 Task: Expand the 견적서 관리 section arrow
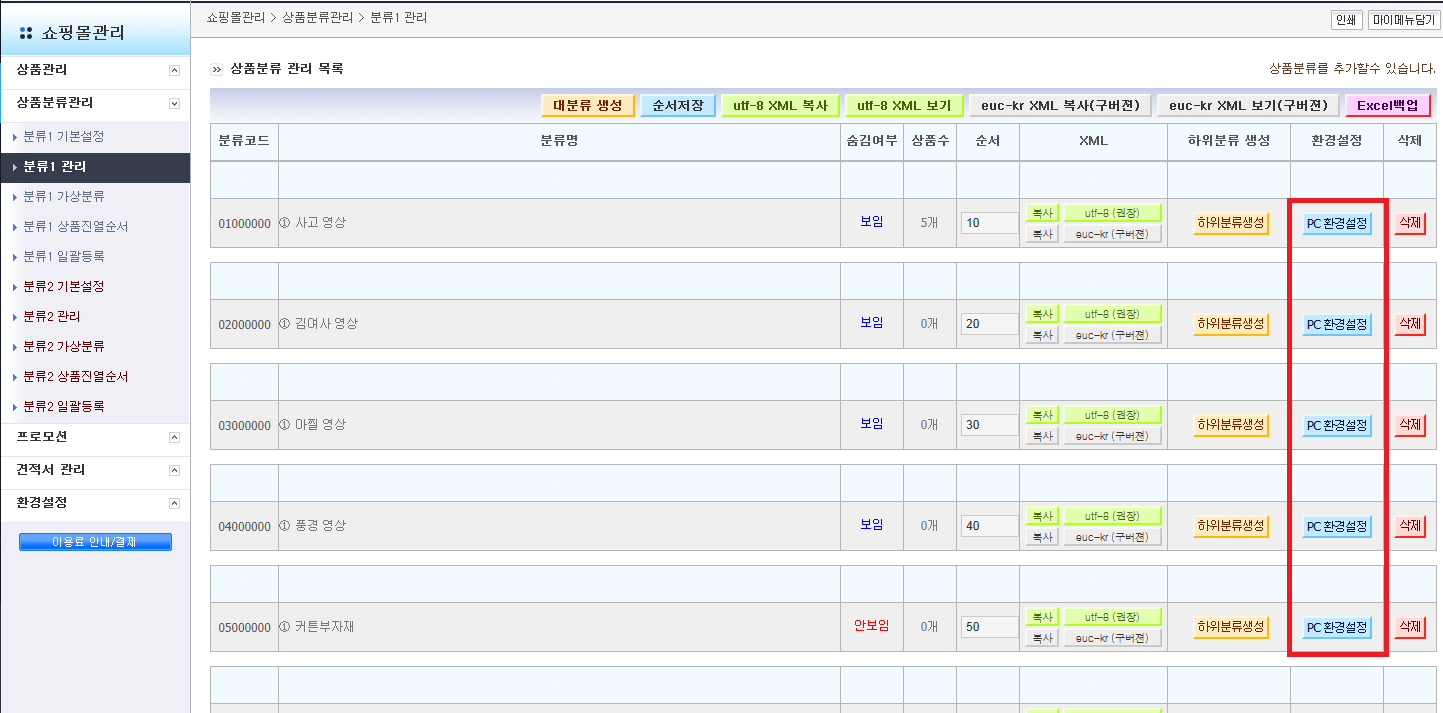pos(174,470)
